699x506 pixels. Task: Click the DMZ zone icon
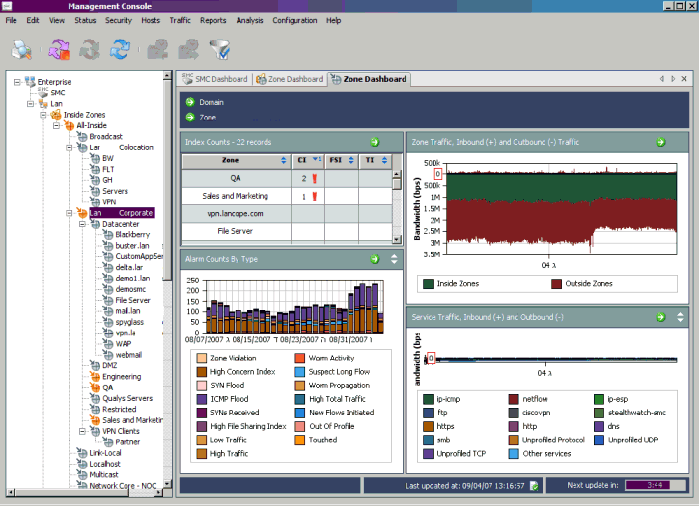click(x=95, y=365)
